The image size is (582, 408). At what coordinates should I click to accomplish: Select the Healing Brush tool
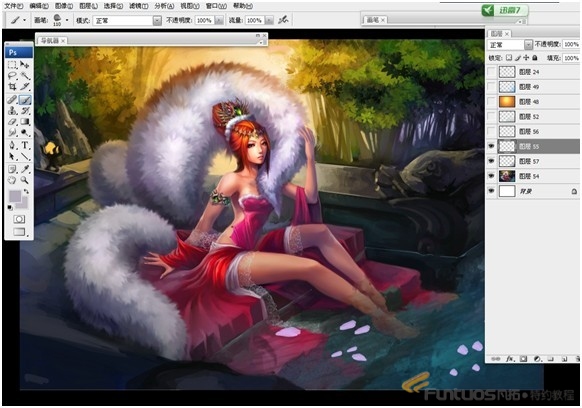coord(13,99)
